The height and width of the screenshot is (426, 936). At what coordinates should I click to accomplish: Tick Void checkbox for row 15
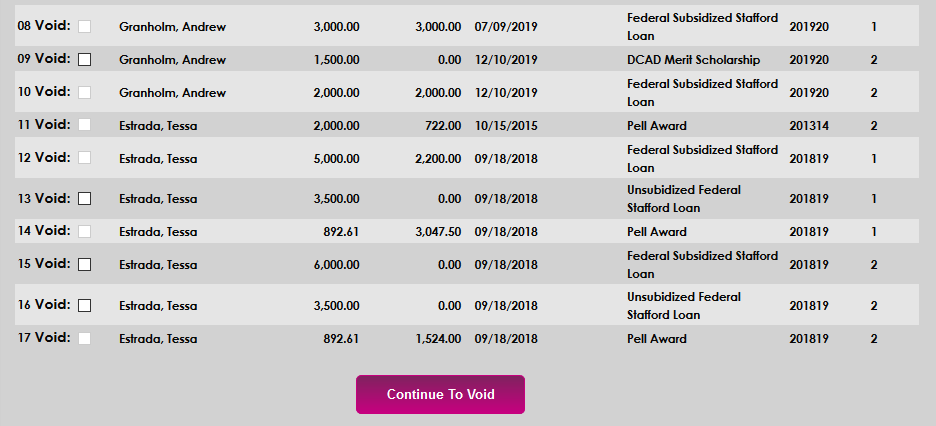85,264
